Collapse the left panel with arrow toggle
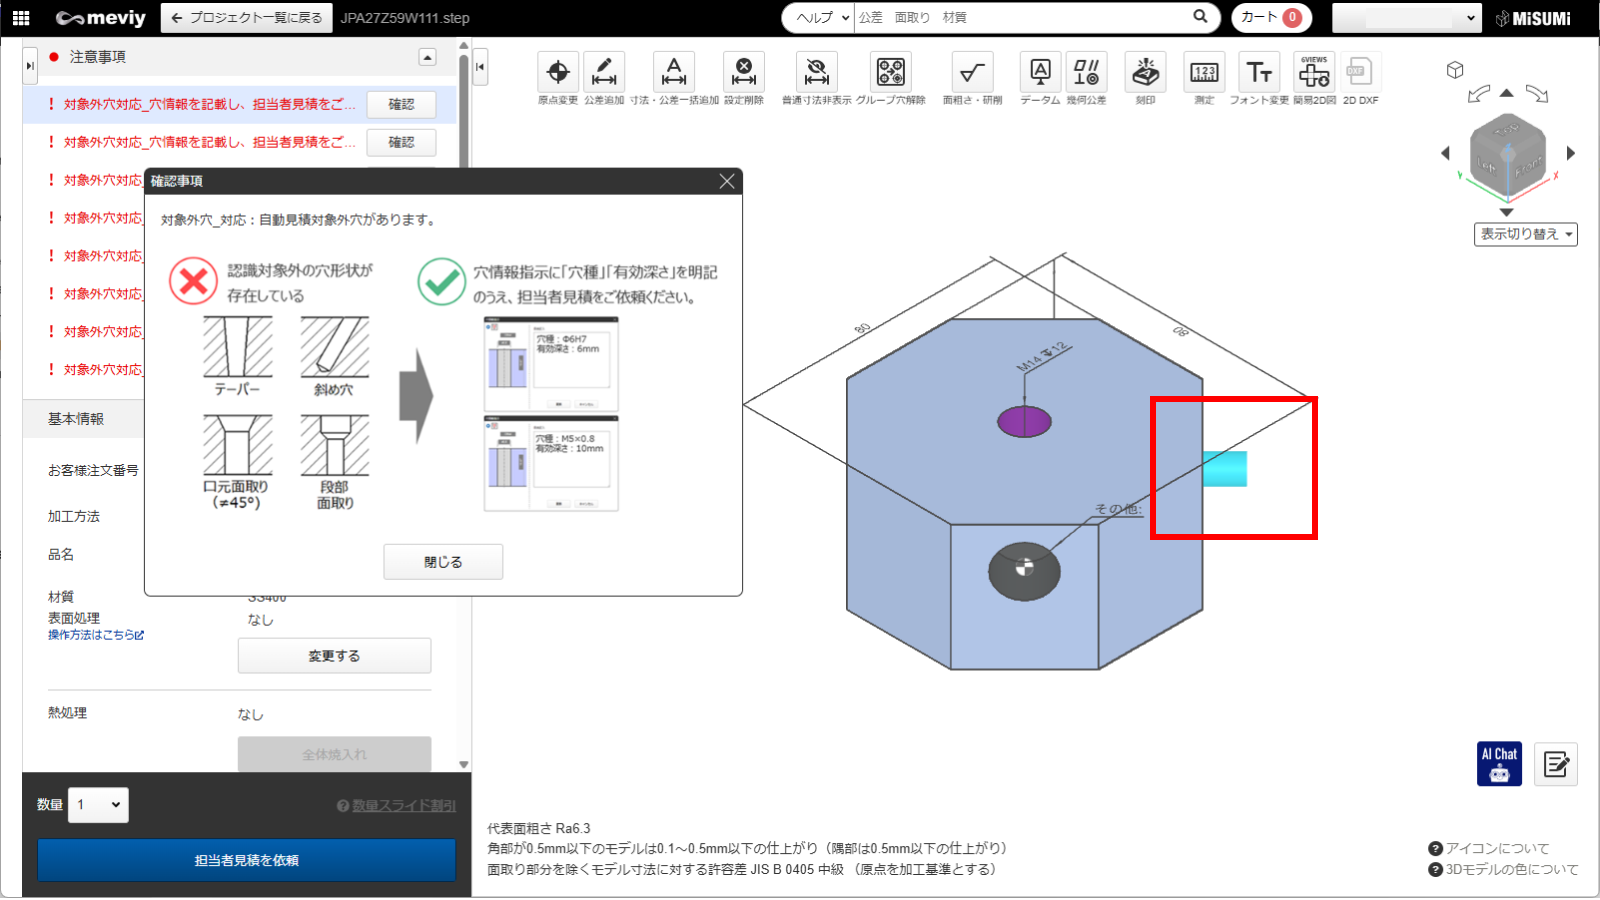 coord(480,67)
